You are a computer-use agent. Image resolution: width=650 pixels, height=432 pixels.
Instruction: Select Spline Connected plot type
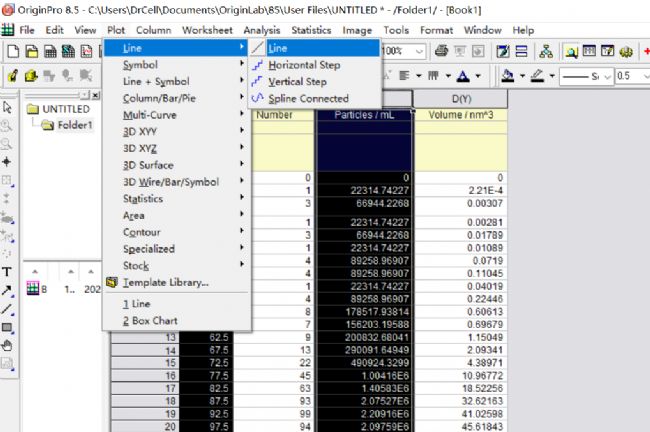308,98
